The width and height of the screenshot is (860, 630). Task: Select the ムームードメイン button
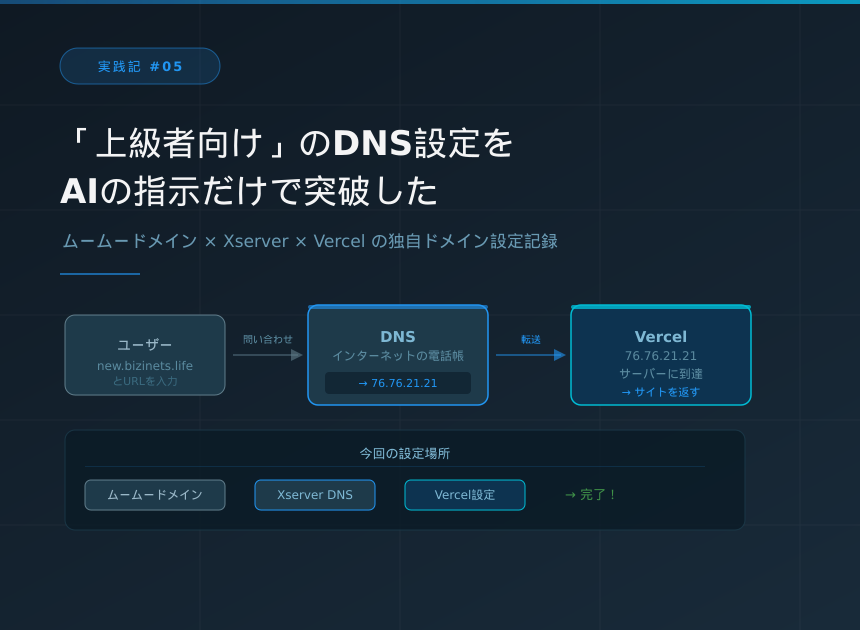click(155, 495)
